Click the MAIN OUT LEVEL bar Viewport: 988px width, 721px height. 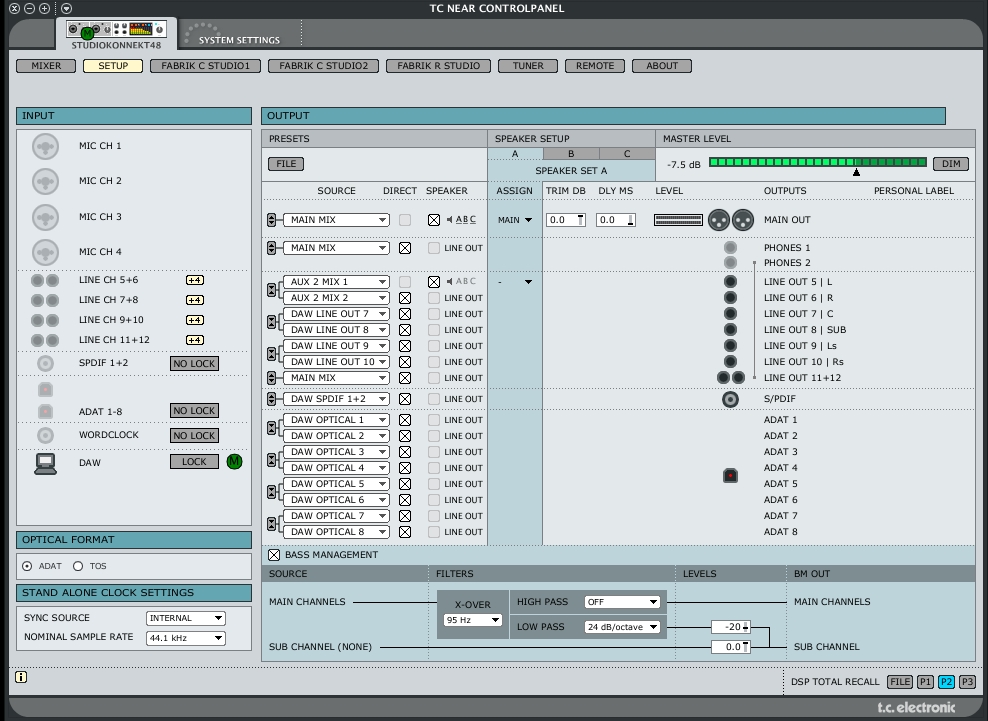pyautogui.click(x=679, y=220)
